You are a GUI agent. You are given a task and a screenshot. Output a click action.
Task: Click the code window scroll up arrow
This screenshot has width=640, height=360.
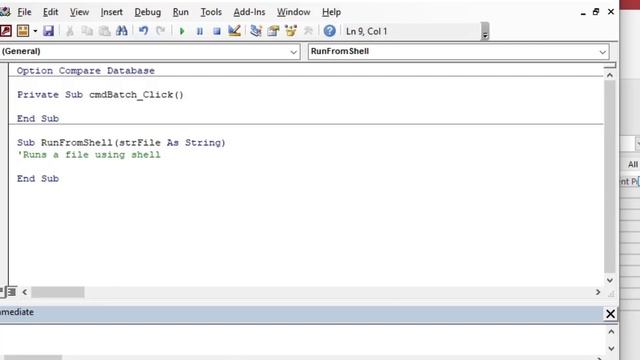pyautogui.click(x=610, y=75)
